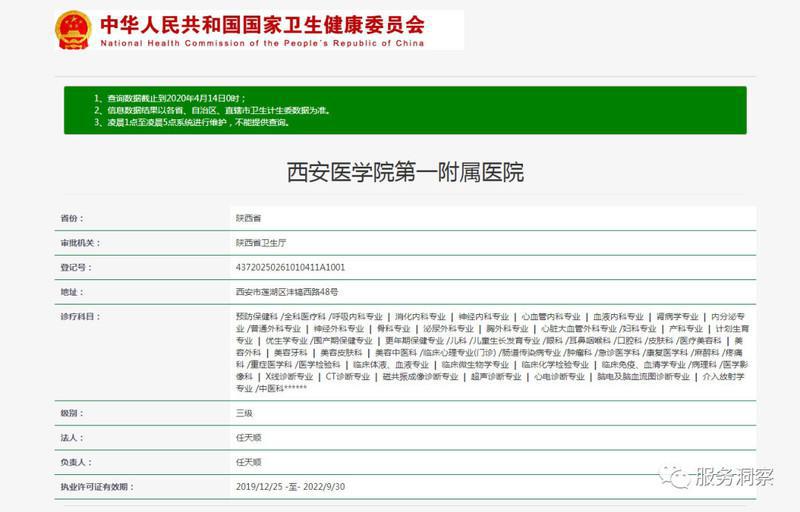Click the English National Health Commission subtitle
This screenshot has width=800, height=512.
tap(261, 43)
